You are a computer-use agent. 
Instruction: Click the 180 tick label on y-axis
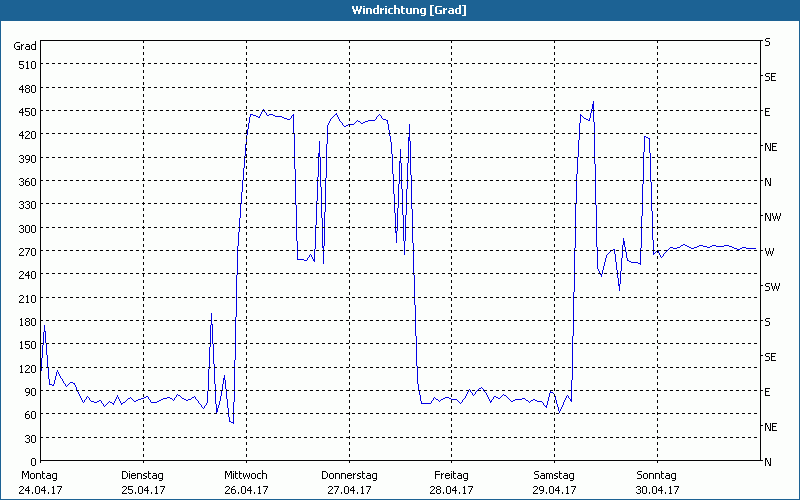[x=26, y=322]
